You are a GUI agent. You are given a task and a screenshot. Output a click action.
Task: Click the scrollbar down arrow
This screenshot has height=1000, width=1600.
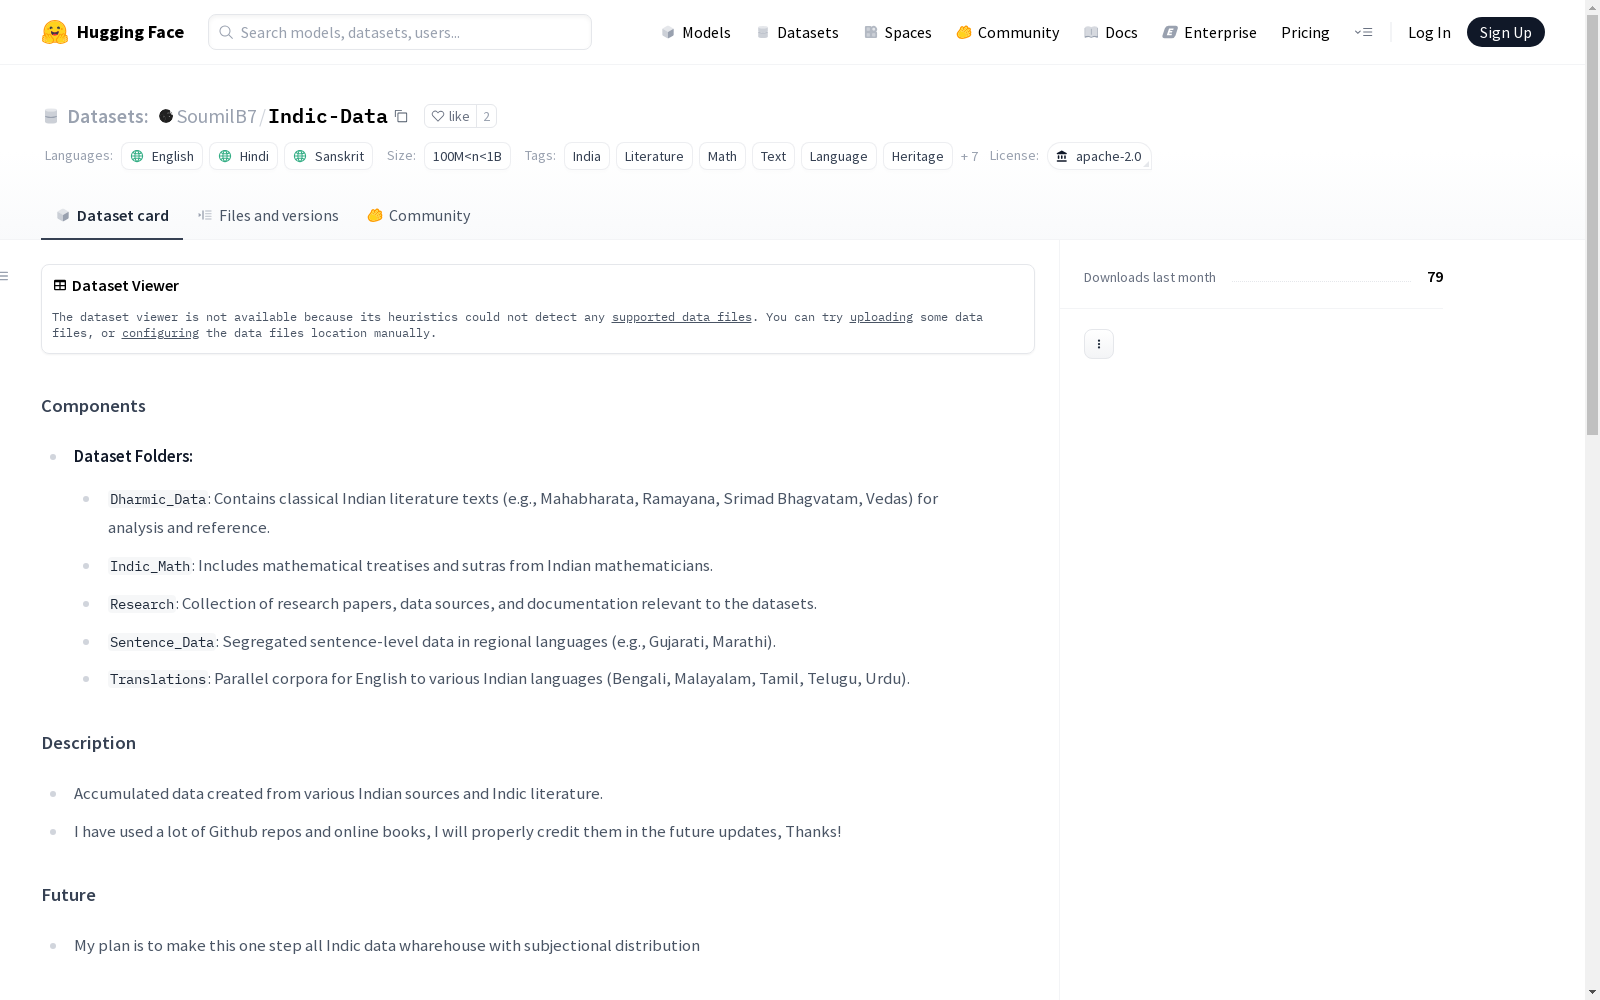click(x=1592, y=992)
